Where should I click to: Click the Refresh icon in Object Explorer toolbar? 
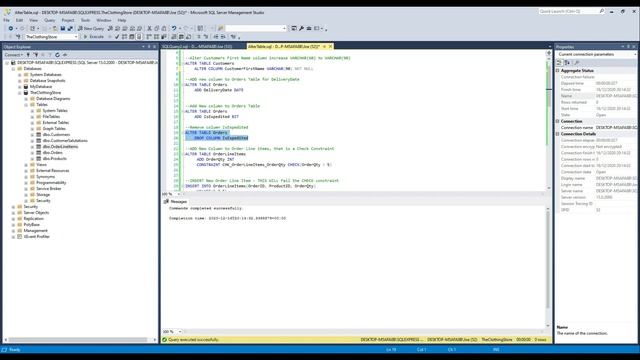tap(57, 55)
